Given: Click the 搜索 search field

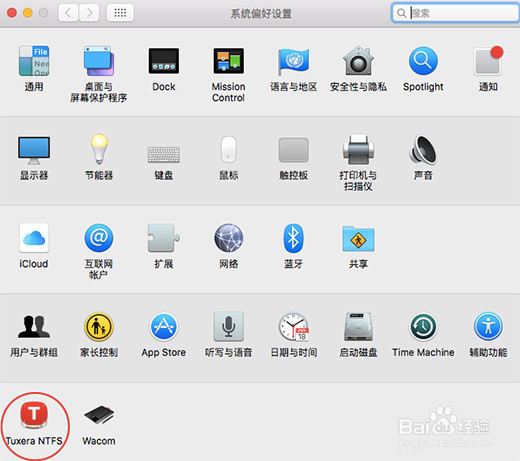Looking at the screenshot, I should click(x=455, y=13).
